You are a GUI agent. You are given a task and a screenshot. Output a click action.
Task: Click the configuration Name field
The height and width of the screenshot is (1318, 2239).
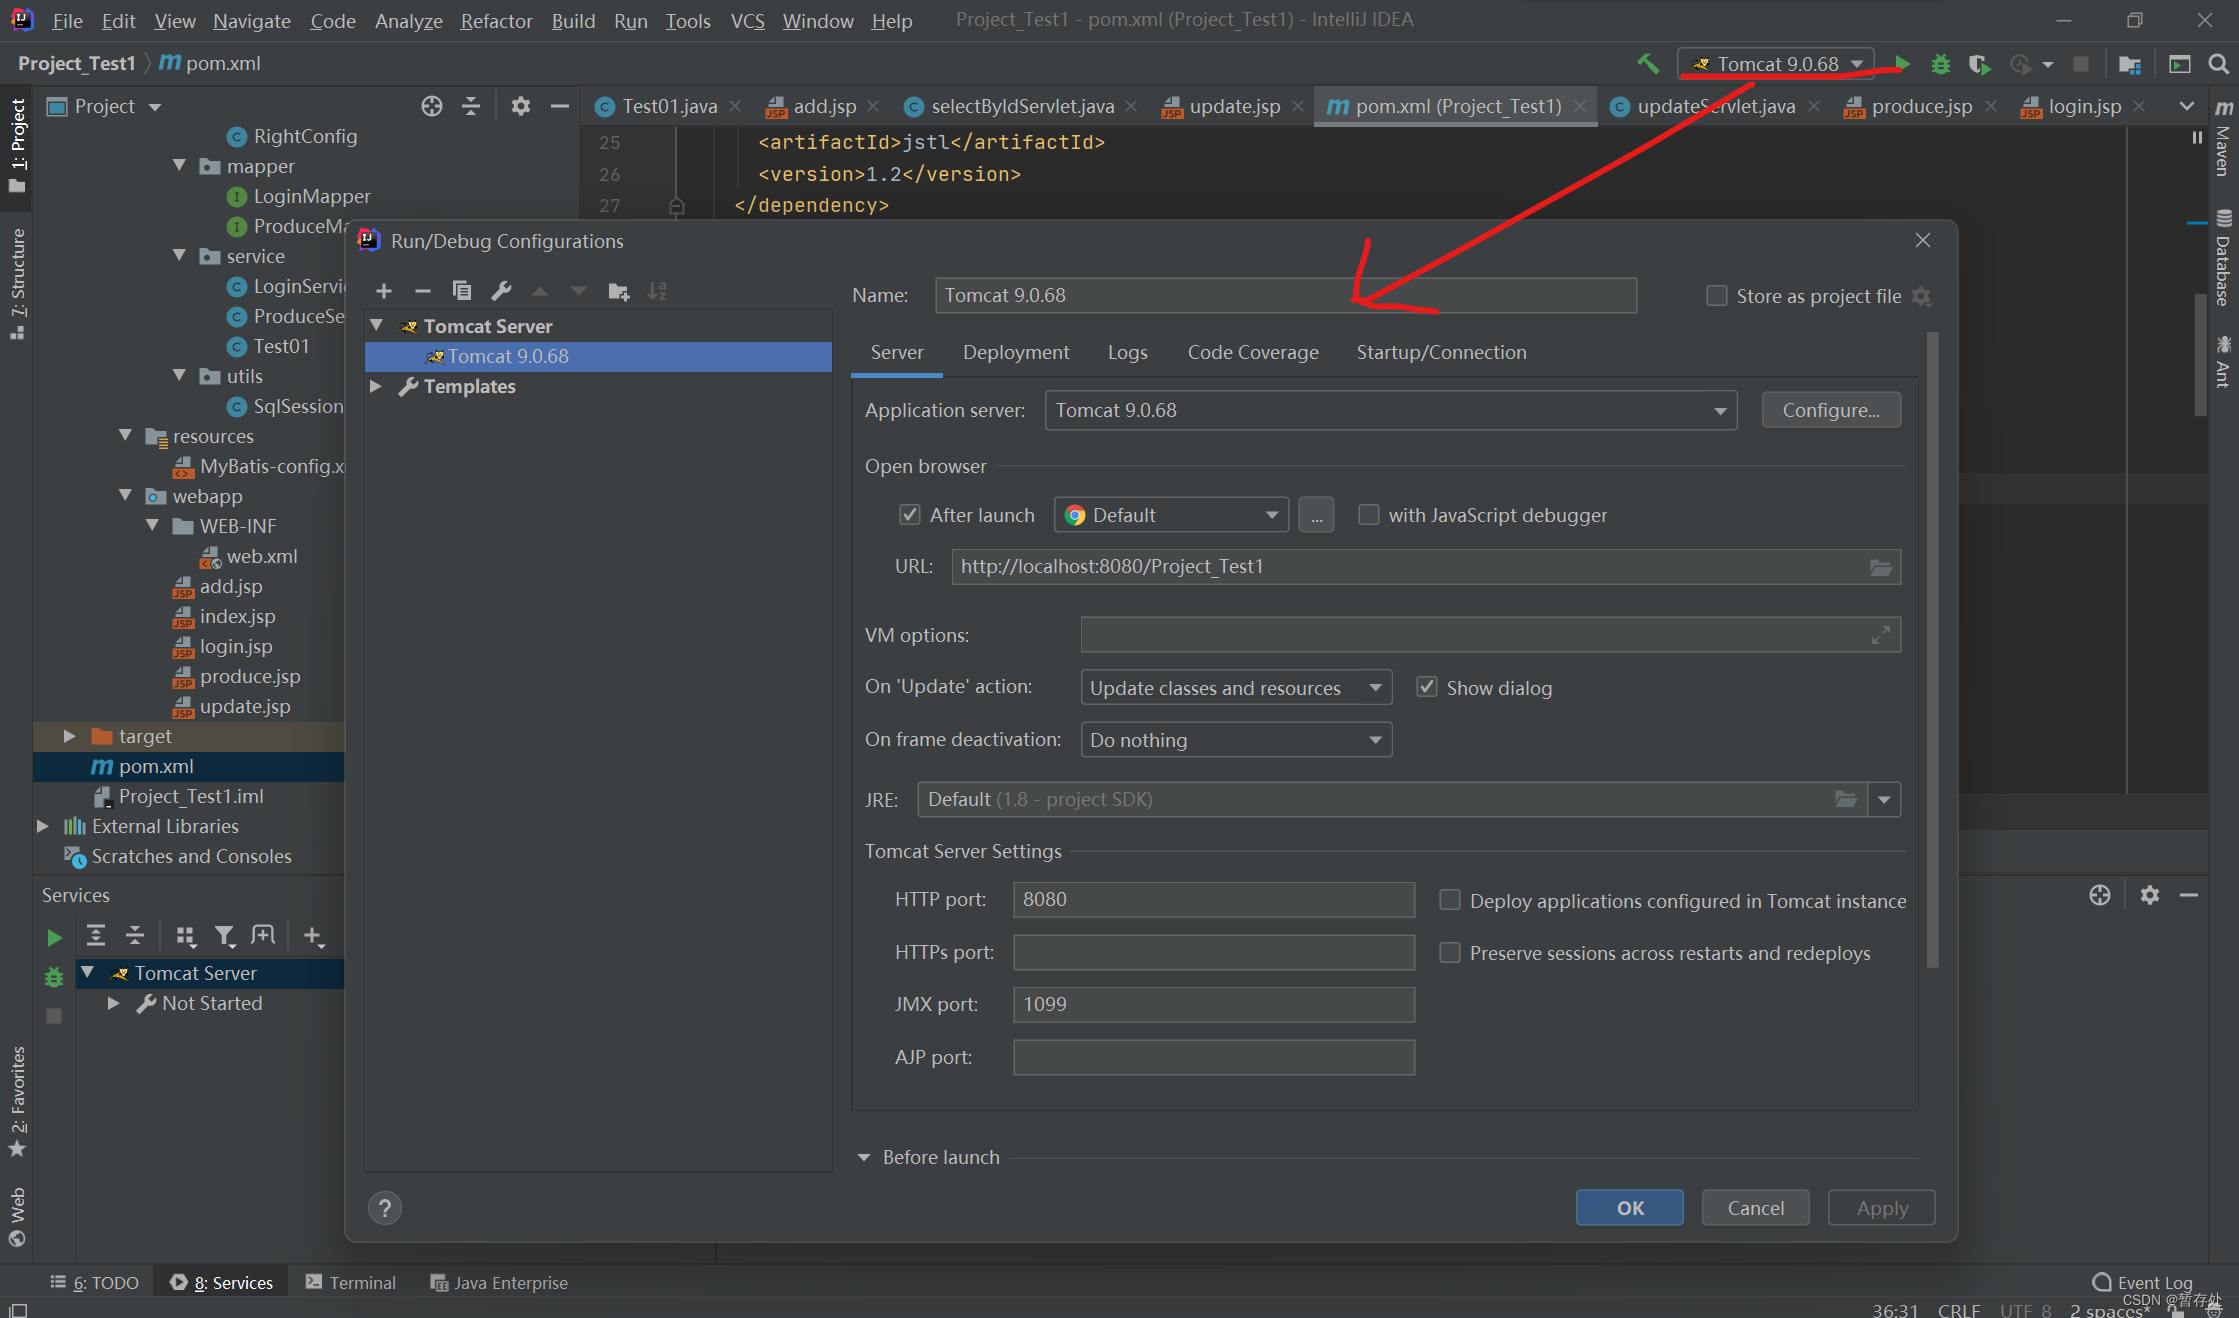tap(1285, 295)
